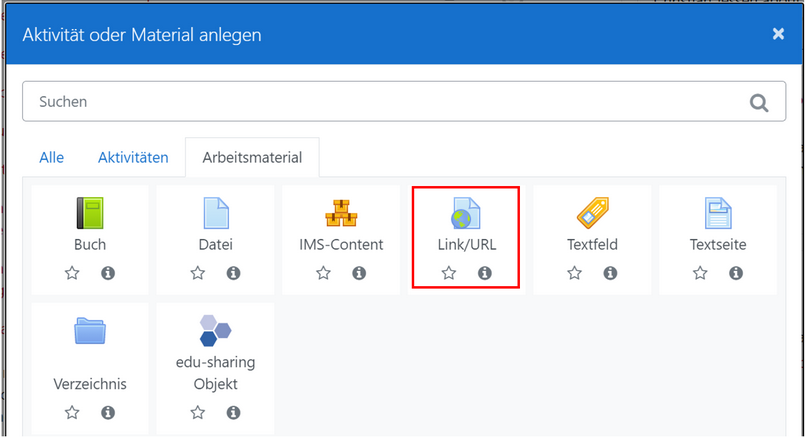Open info about IMS-Content

(359, 273)
